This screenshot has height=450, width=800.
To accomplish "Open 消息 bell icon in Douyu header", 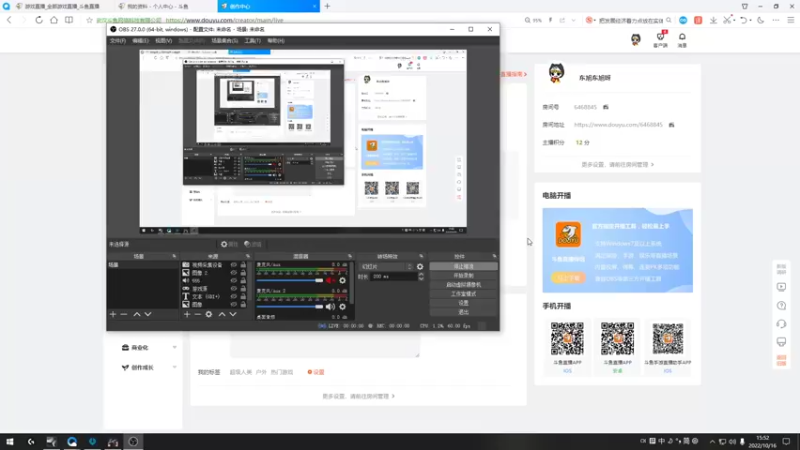I will click(x=682, y=39).
